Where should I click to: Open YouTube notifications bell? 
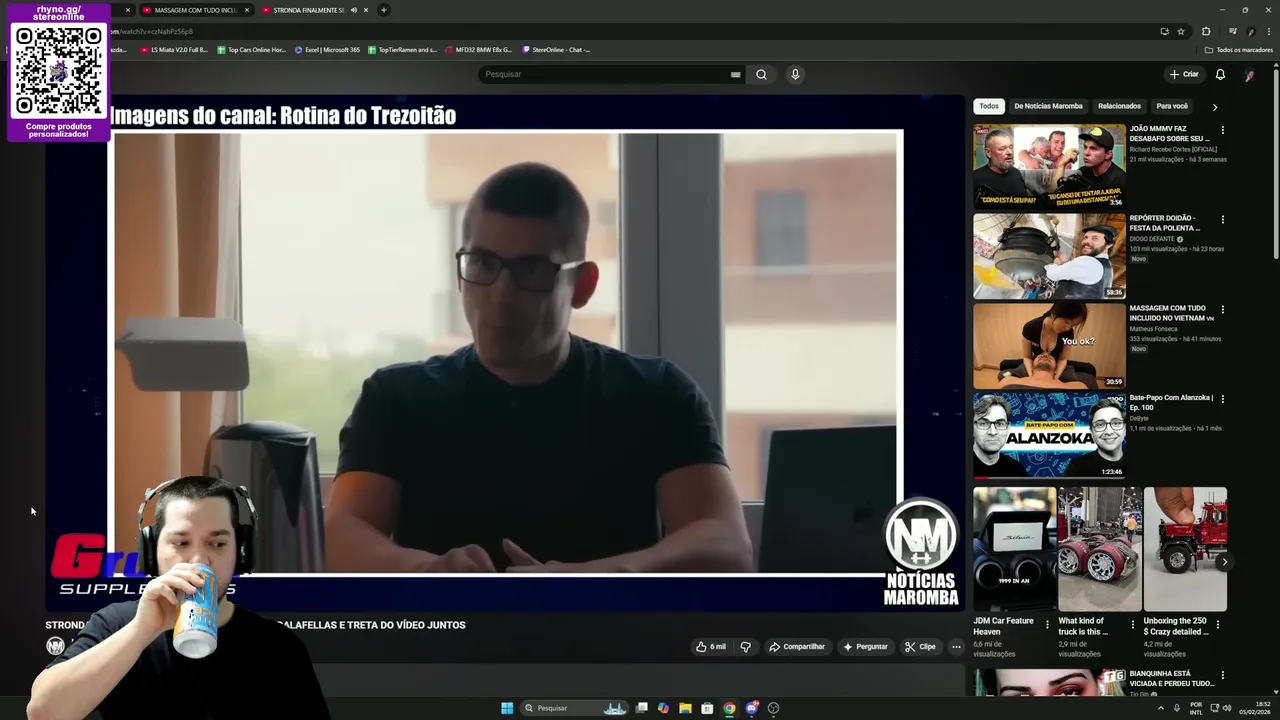tap(1220, 74)
